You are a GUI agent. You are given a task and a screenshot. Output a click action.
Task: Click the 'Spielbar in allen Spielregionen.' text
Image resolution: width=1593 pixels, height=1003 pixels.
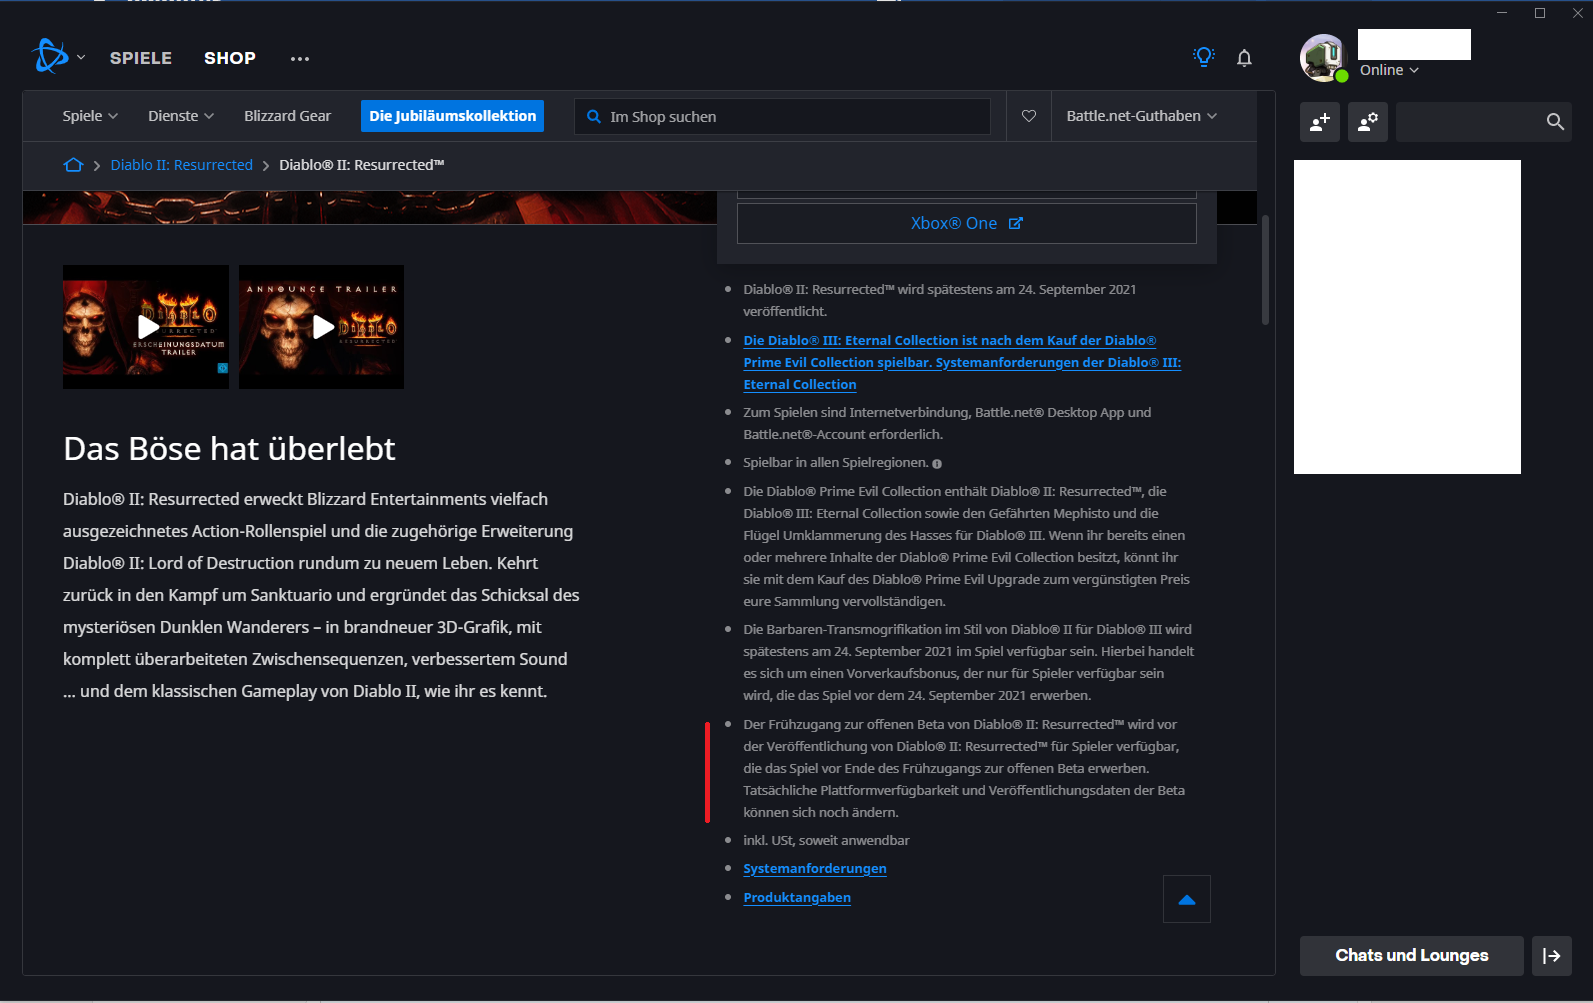click(x=836, y=462)
